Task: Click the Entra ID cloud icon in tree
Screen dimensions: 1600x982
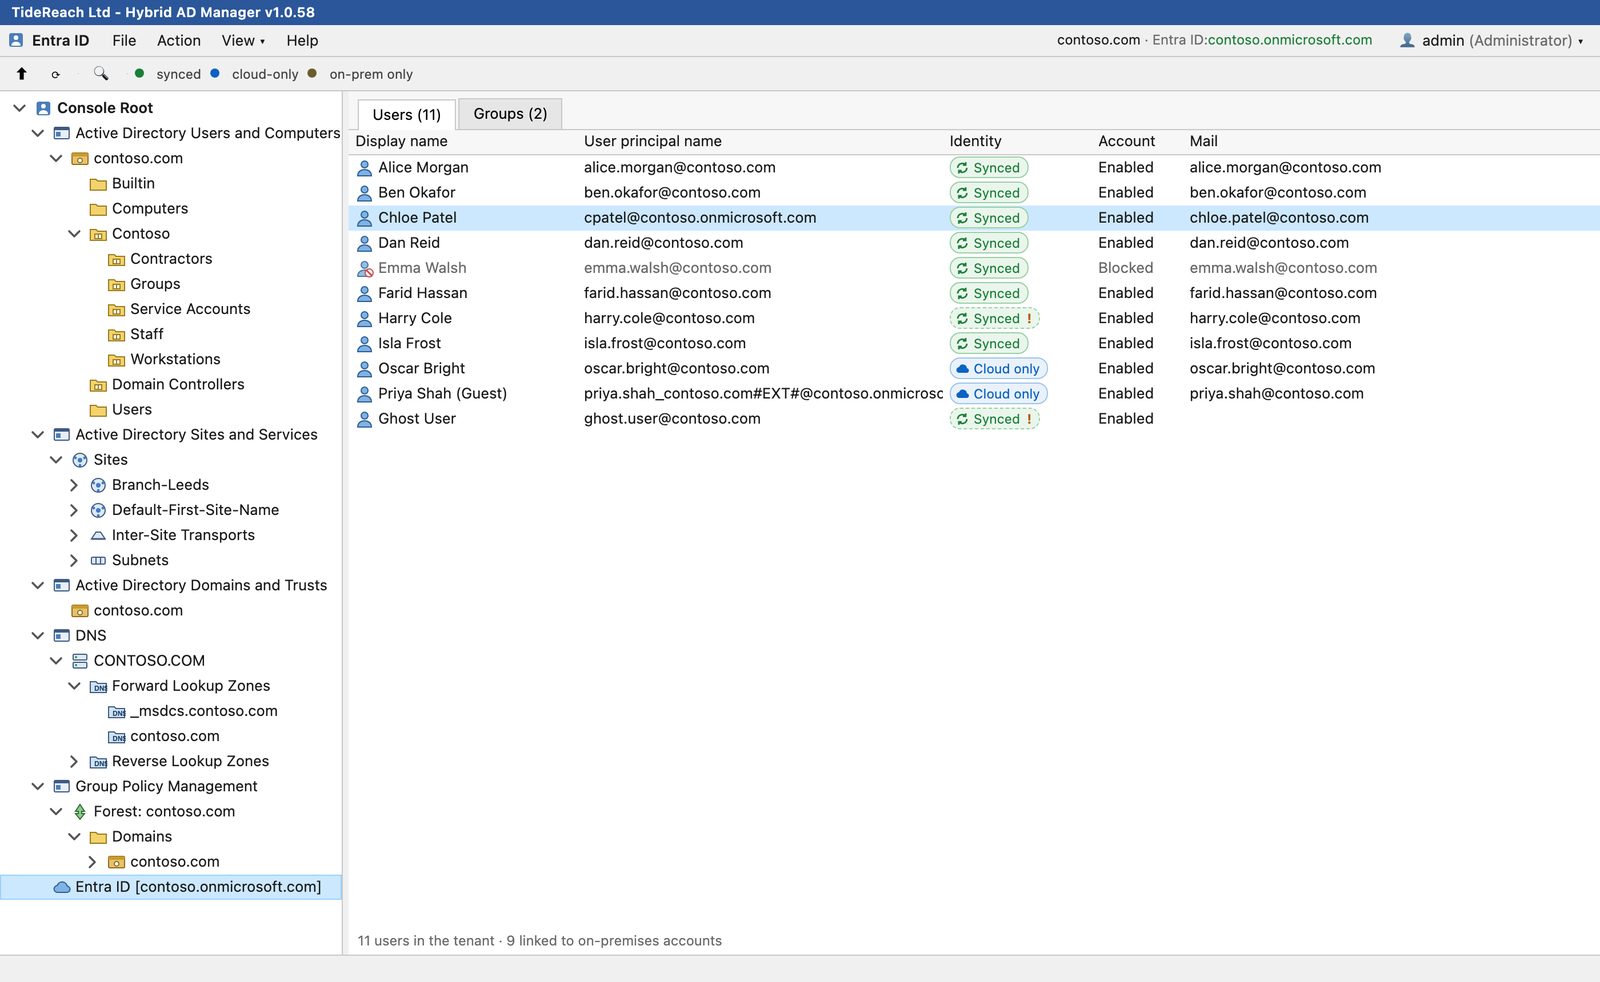Action: 62,887
